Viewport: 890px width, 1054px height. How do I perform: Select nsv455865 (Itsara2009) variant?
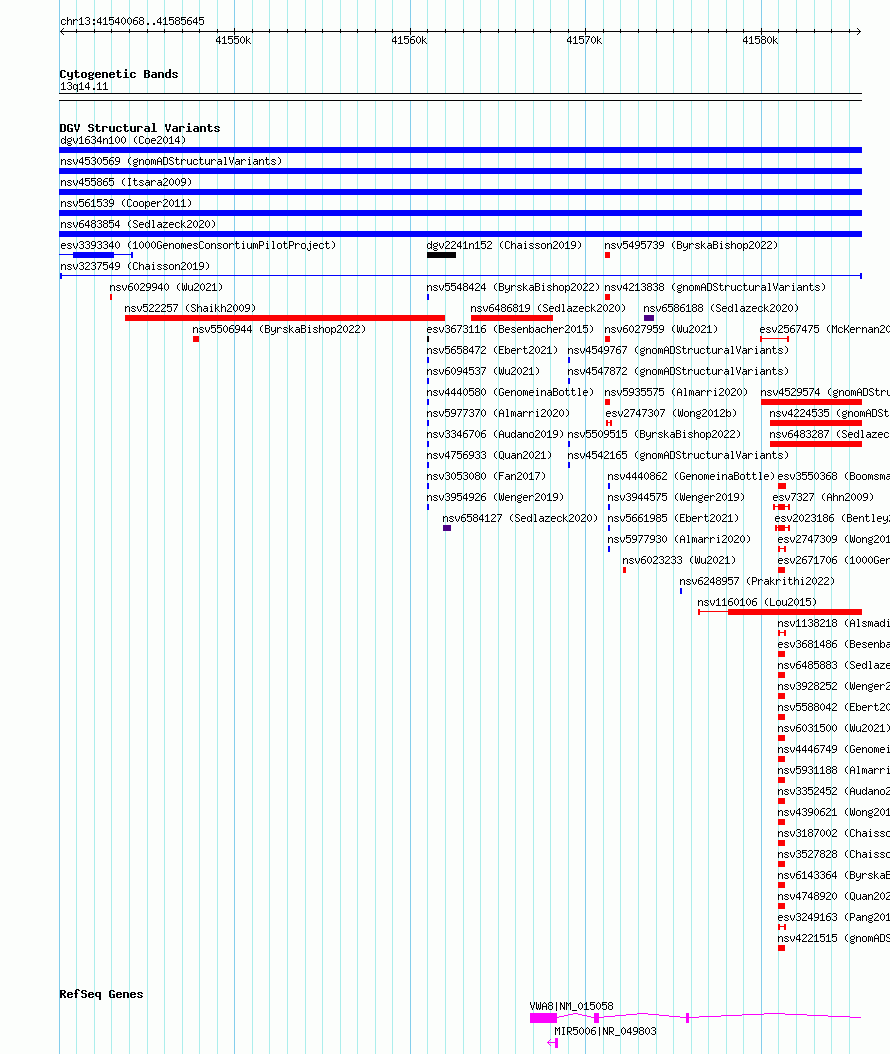[x=126, y=182]
